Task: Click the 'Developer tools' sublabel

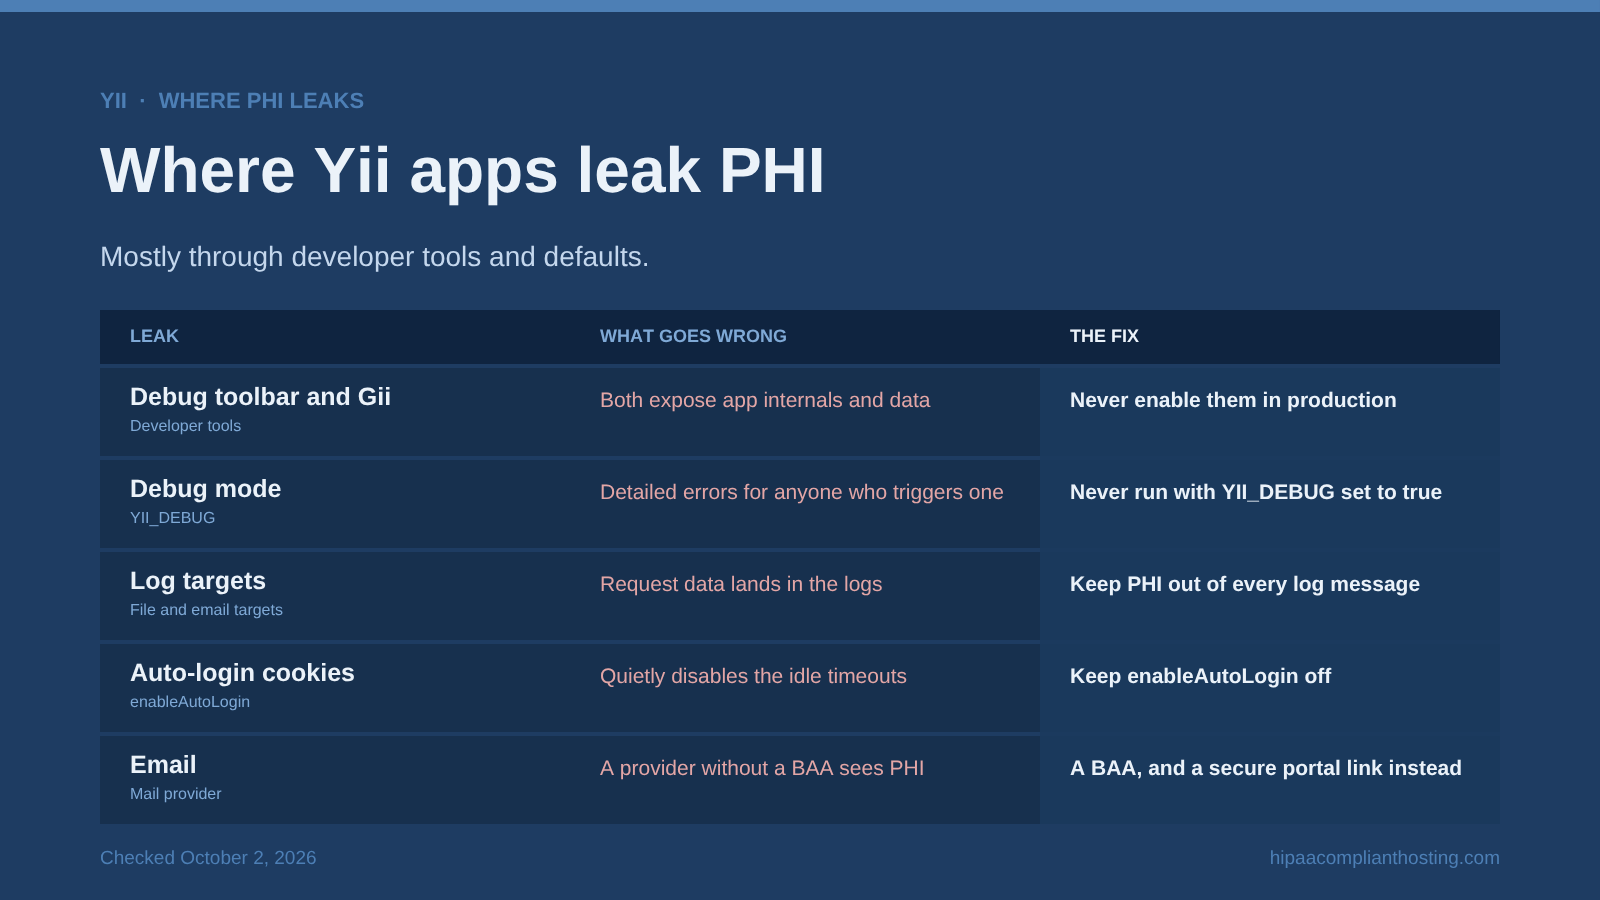Action: [185, 426]
